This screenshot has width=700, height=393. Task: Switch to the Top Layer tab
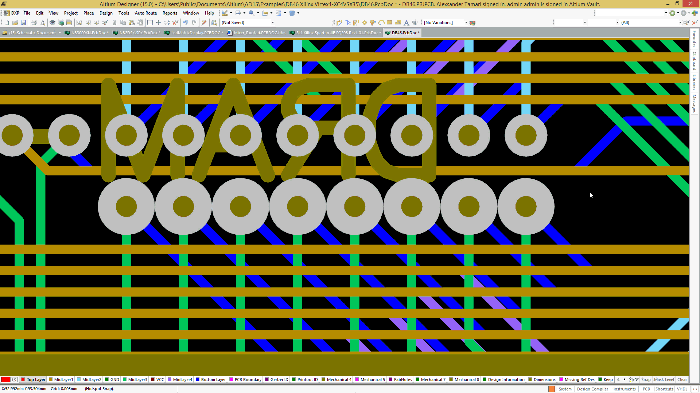point(33,380)
